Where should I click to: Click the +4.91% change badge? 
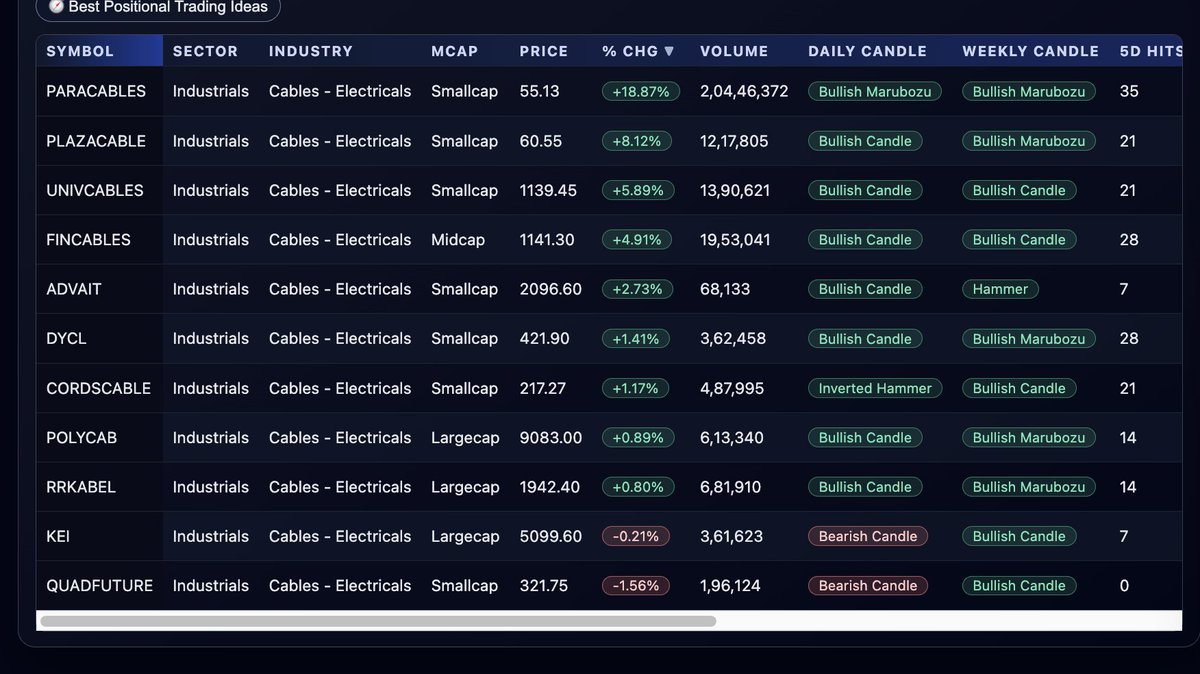(x=637, y=240)
